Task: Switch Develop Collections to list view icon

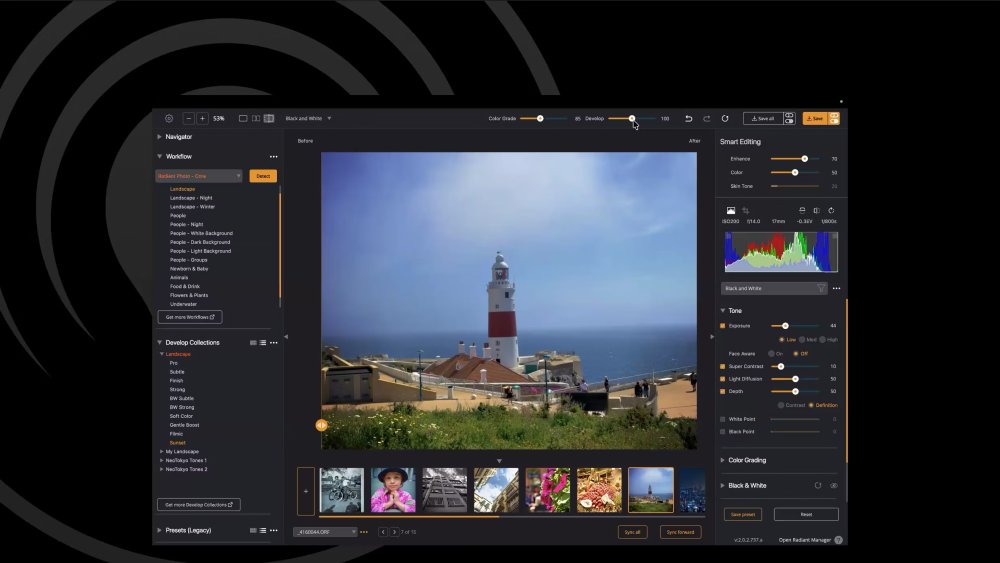Action: point(262,343)
